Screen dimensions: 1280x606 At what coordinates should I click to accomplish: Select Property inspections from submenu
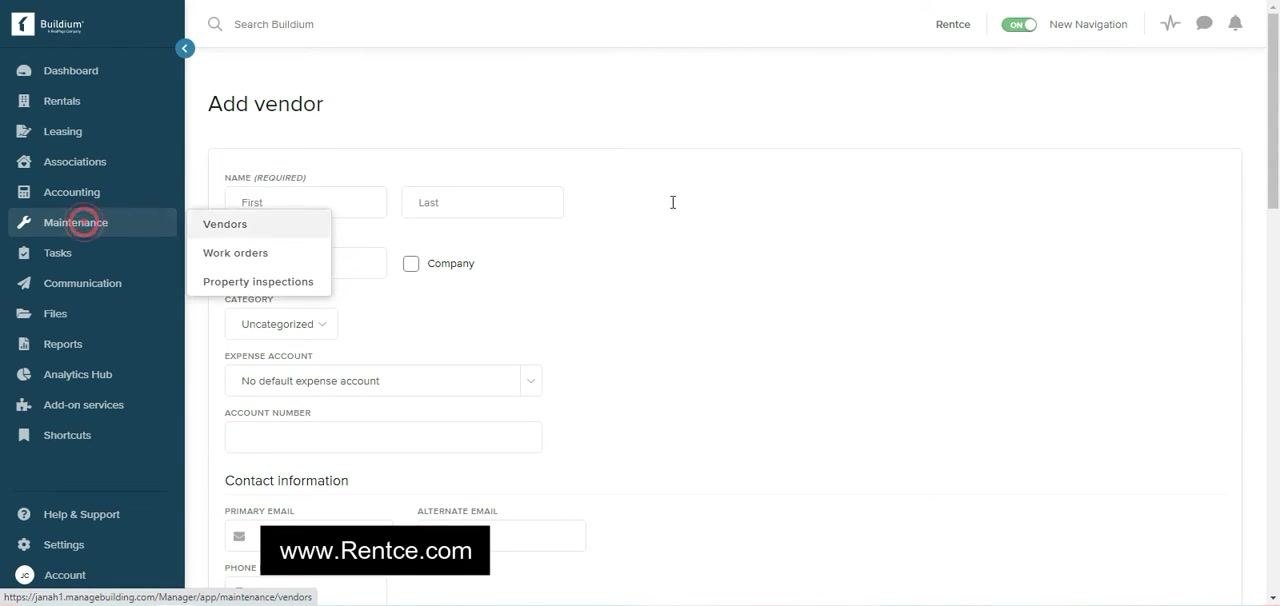click(x=258, y=282)
